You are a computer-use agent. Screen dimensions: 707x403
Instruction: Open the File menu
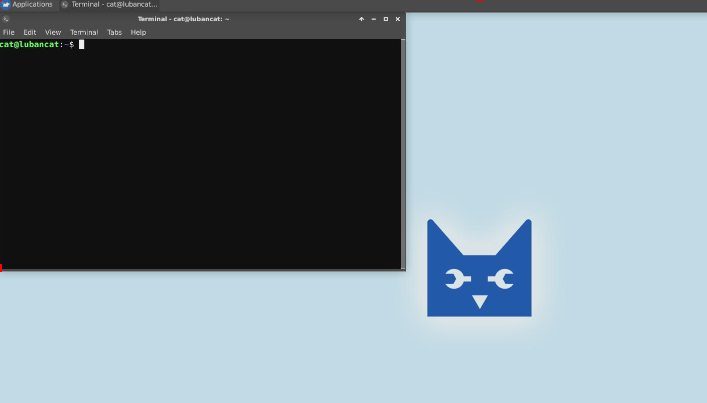9,32
